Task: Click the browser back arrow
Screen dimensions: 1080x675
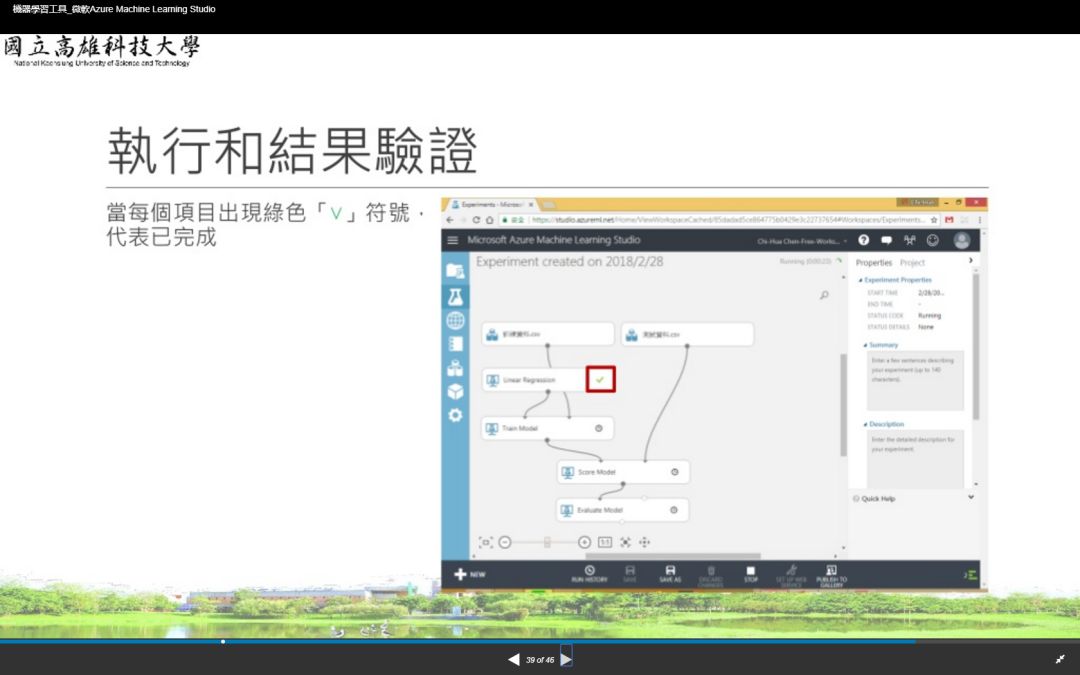Action: 450,220
